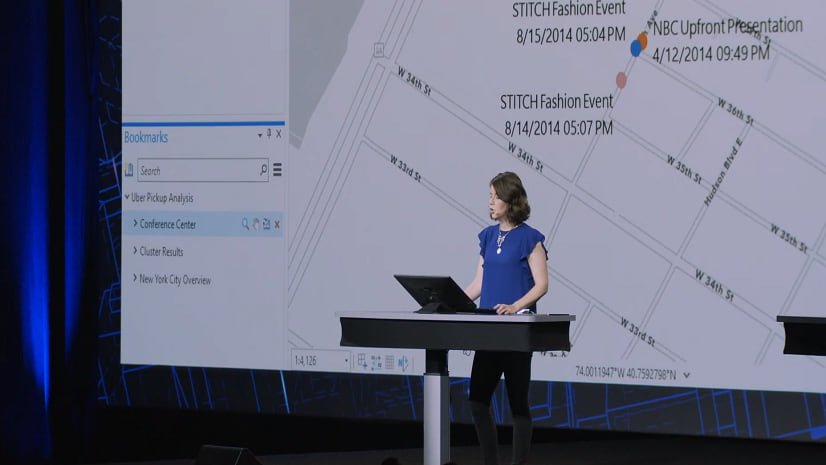Click the STITCH Fashion Event 8/15/2014 label

(x=569, y=22)
